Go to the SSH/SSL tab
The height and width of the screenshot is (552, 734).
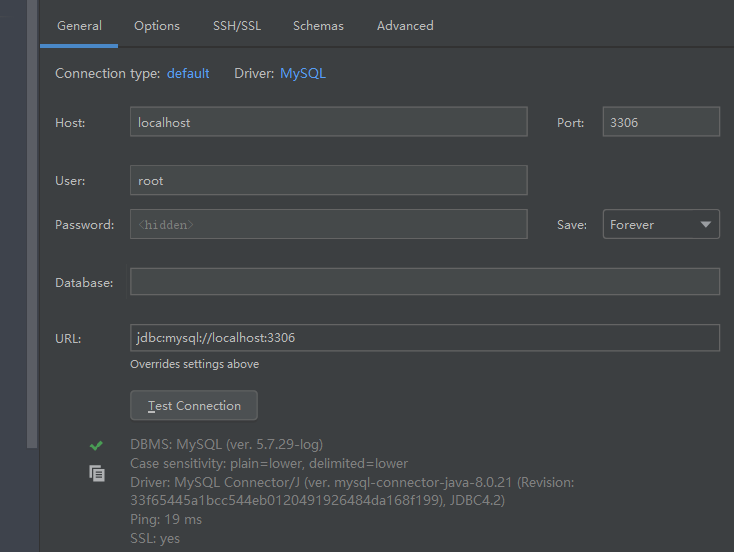[x=237, y=26]
